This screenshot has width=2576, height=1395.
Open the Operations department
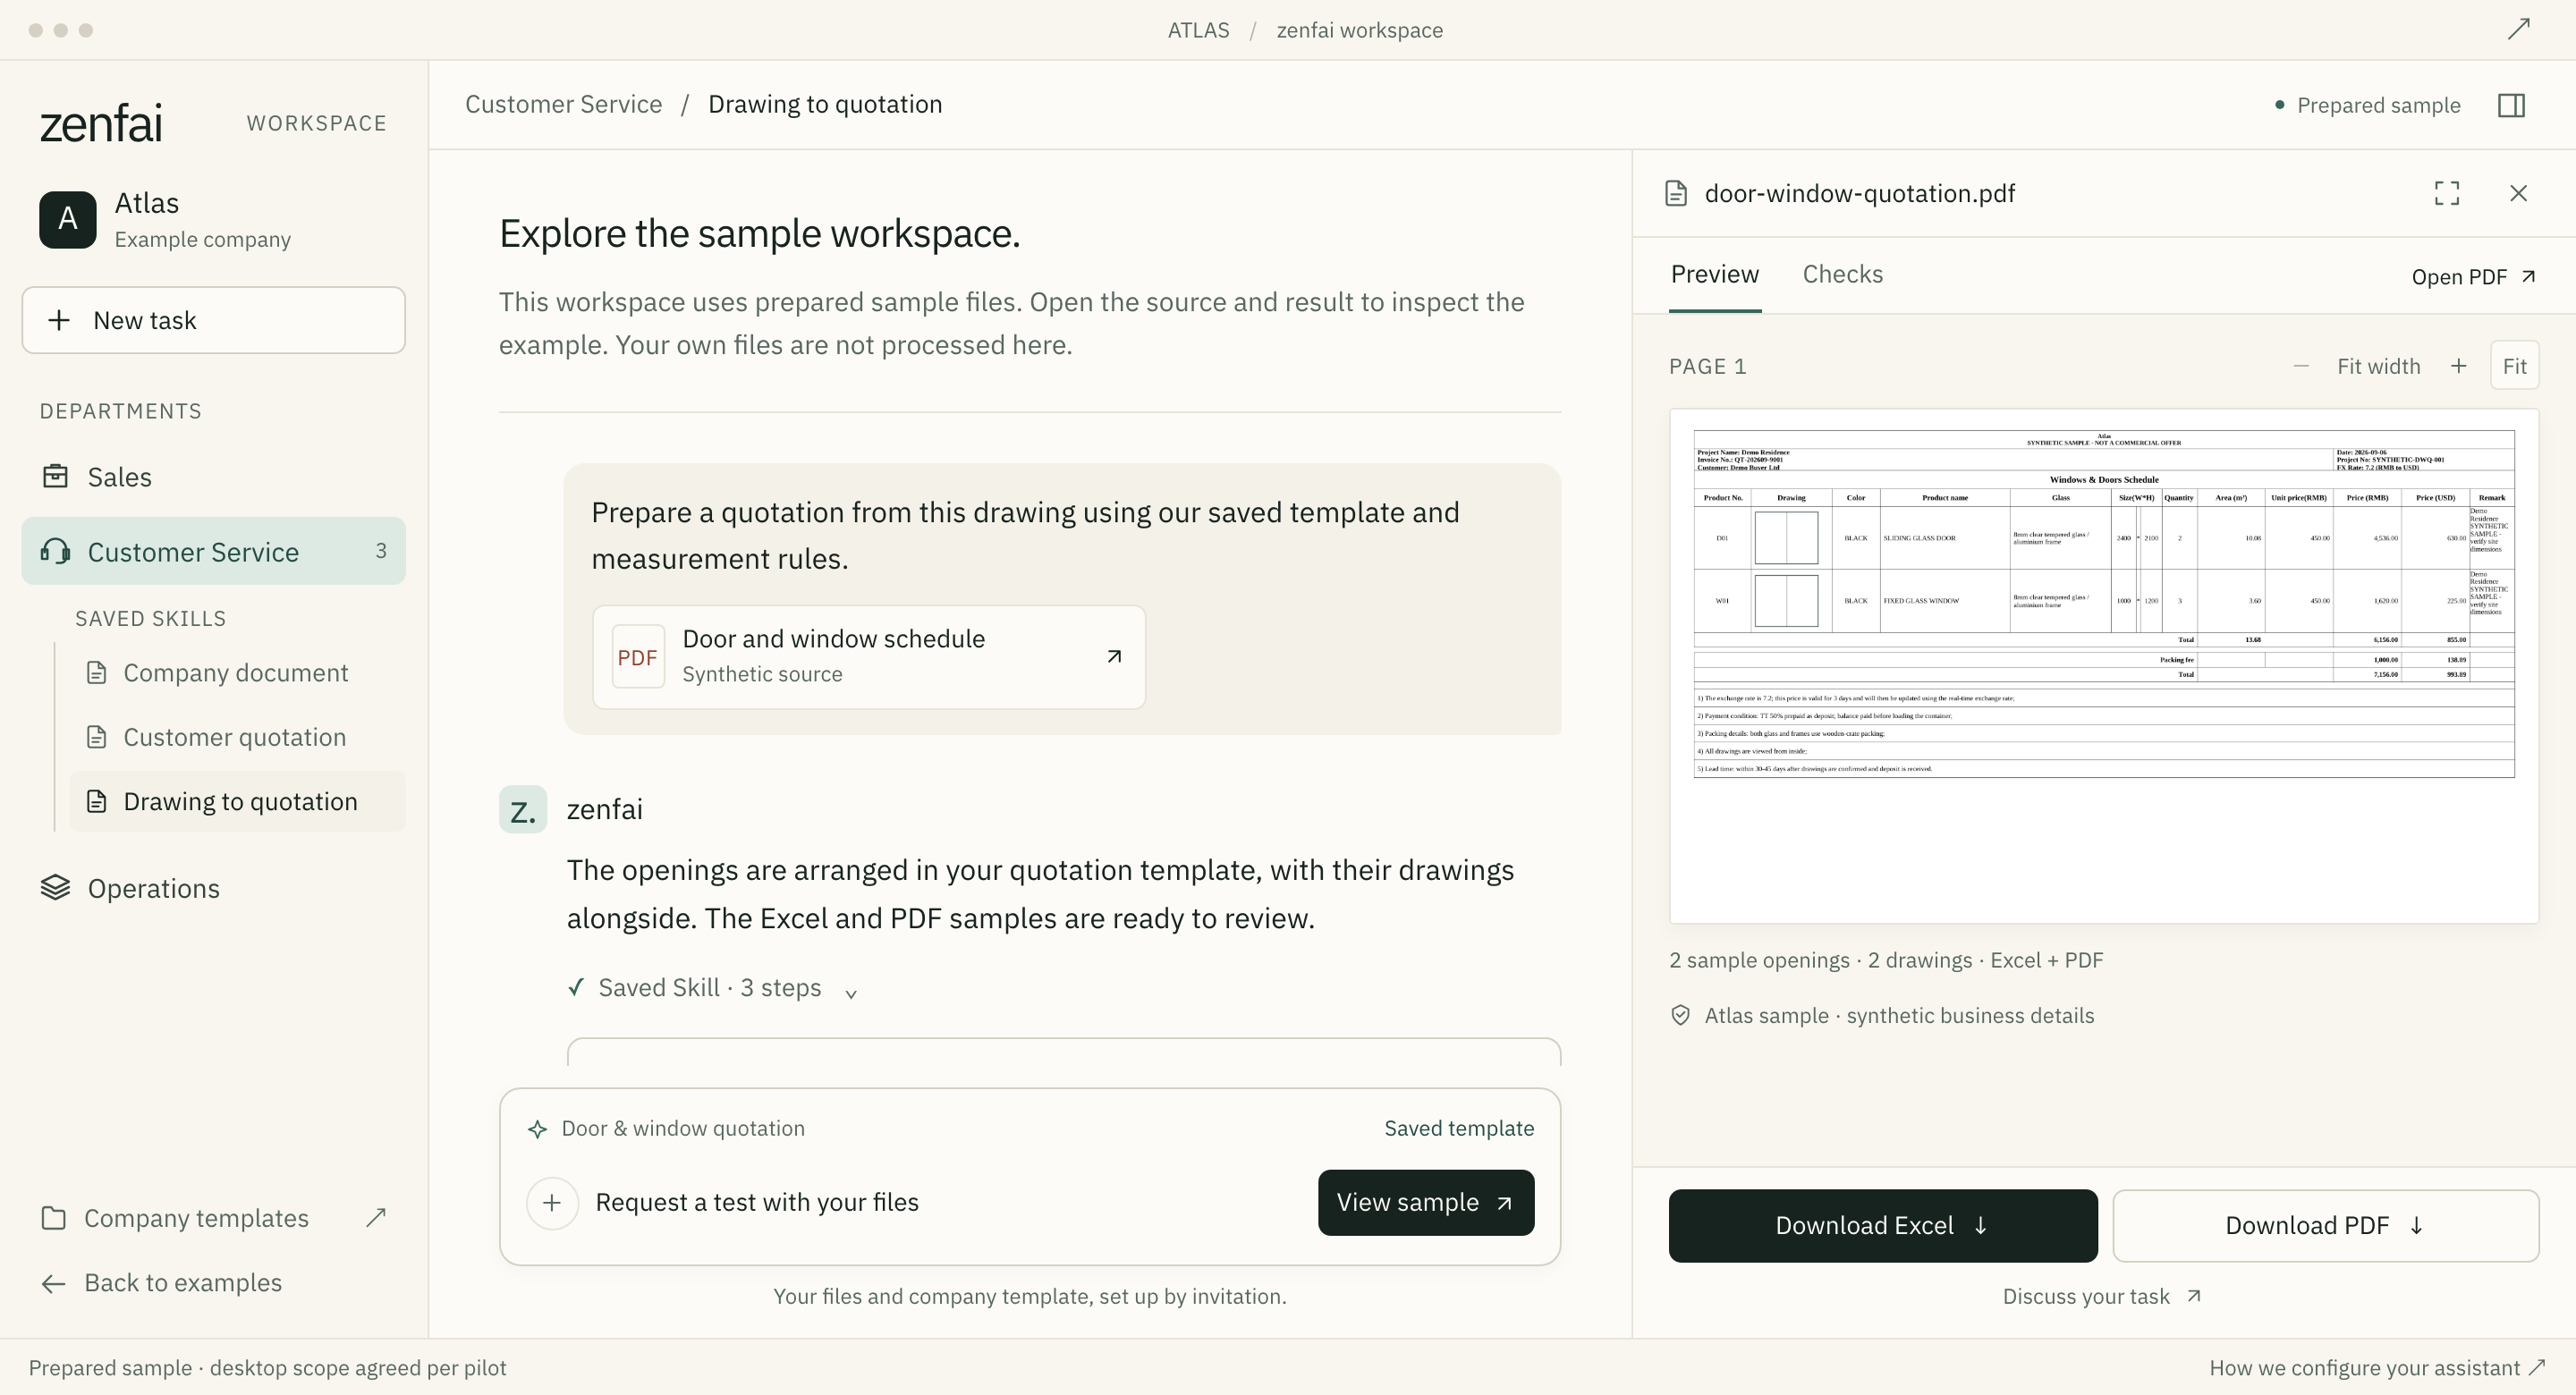point(213,888)
